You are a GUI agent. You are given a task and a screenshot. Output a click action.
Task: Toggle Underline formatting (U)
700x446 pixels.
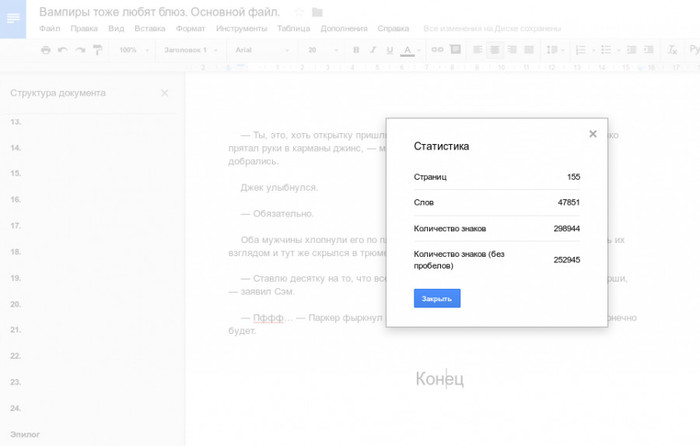[390, 50]
